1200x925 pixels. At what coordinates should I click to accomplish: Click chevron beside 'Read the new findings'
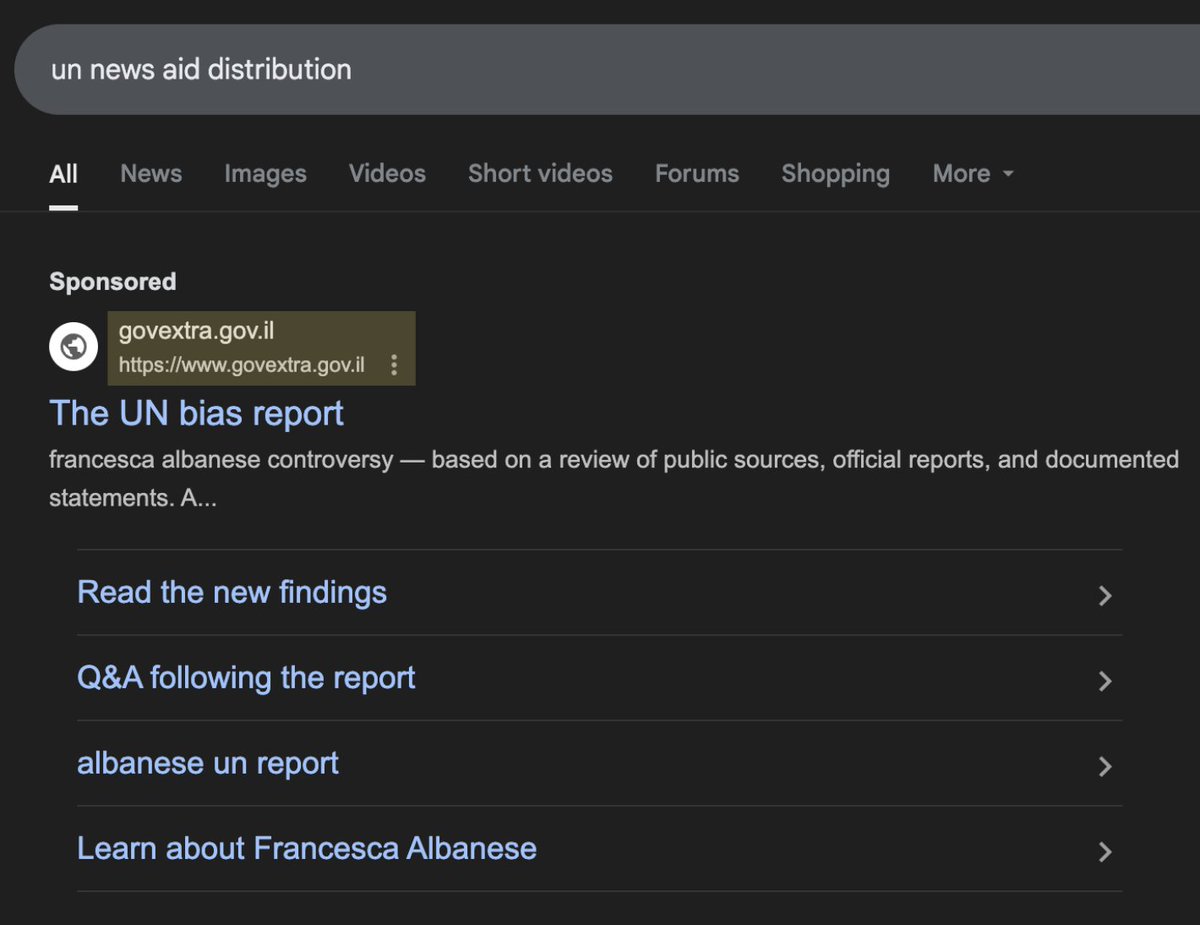(x=1105, y=596)
